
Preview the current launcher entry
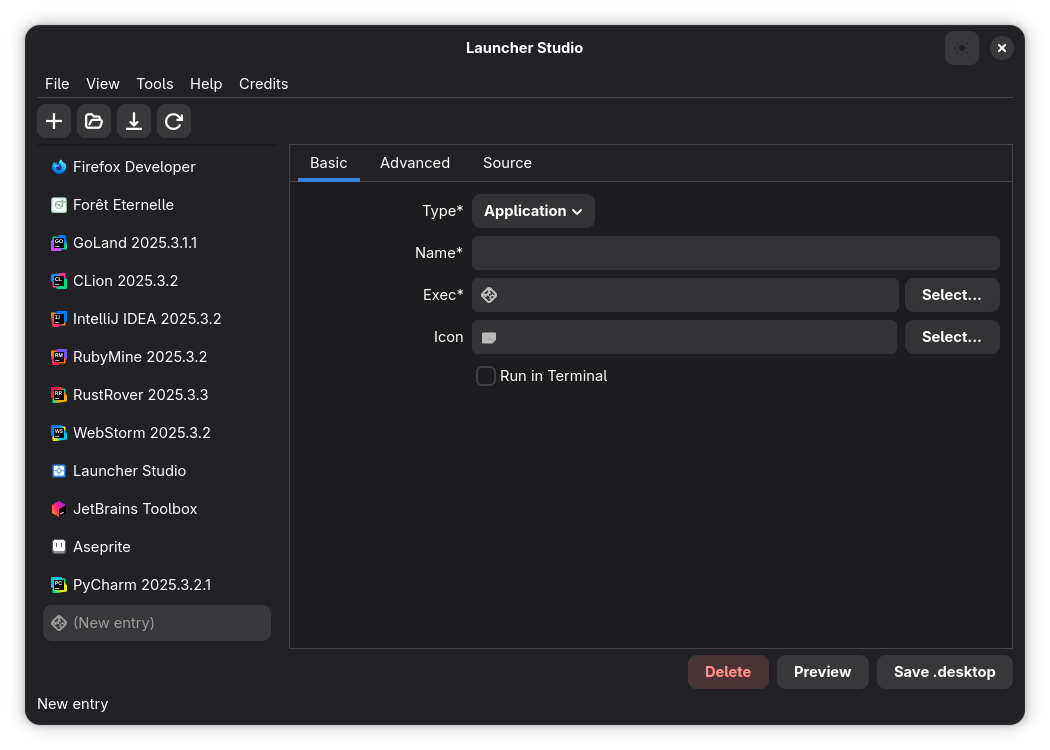(822, 672)
